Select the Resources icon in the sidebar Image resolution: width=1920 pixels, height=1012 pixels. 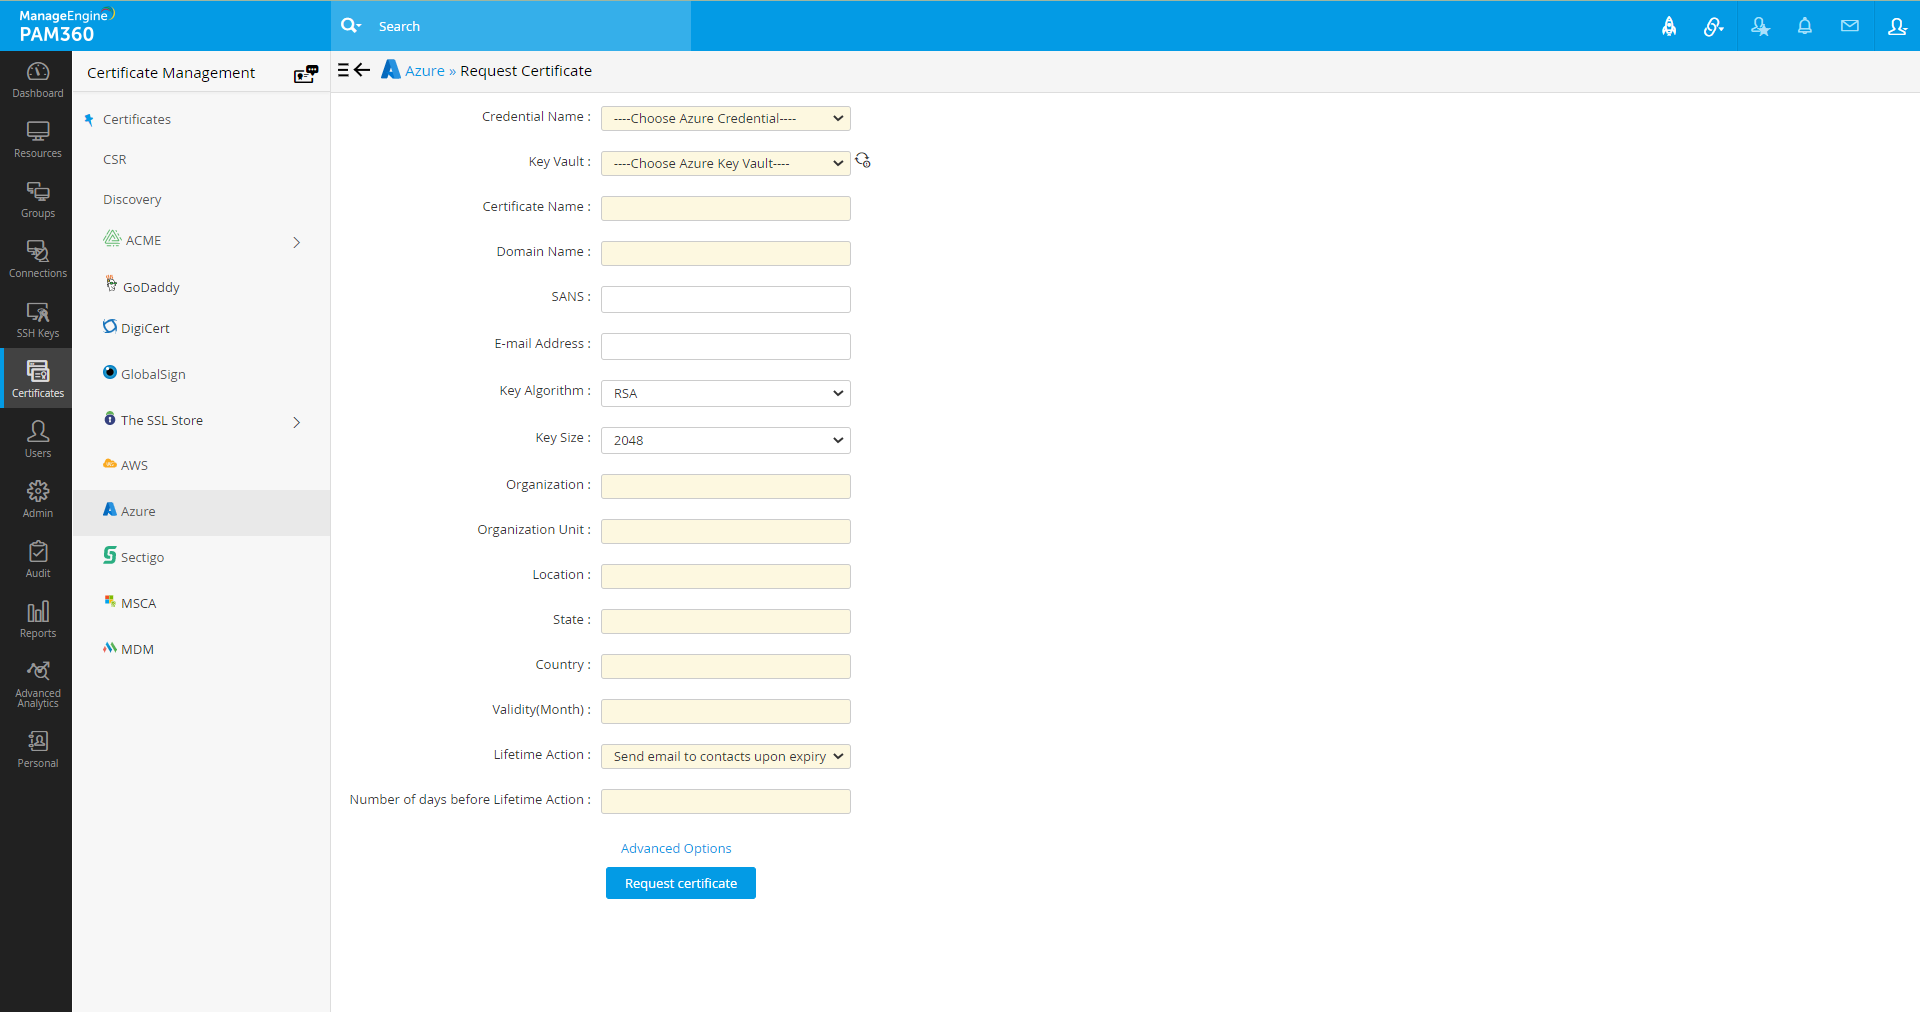coord(37,139)
